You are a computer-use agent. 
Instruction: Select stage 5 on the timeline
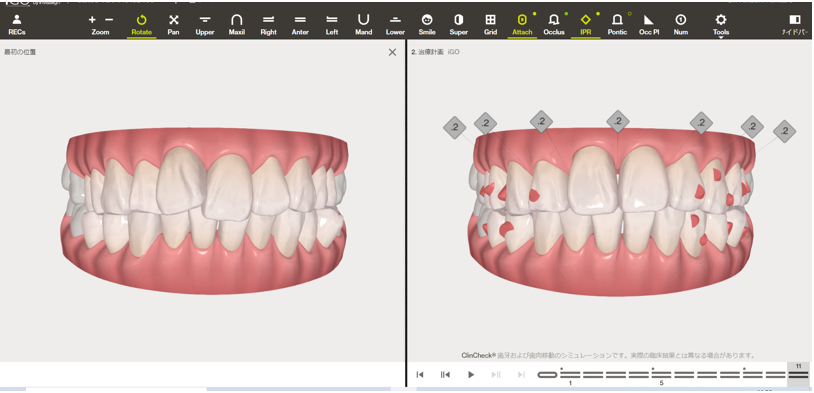661,374
